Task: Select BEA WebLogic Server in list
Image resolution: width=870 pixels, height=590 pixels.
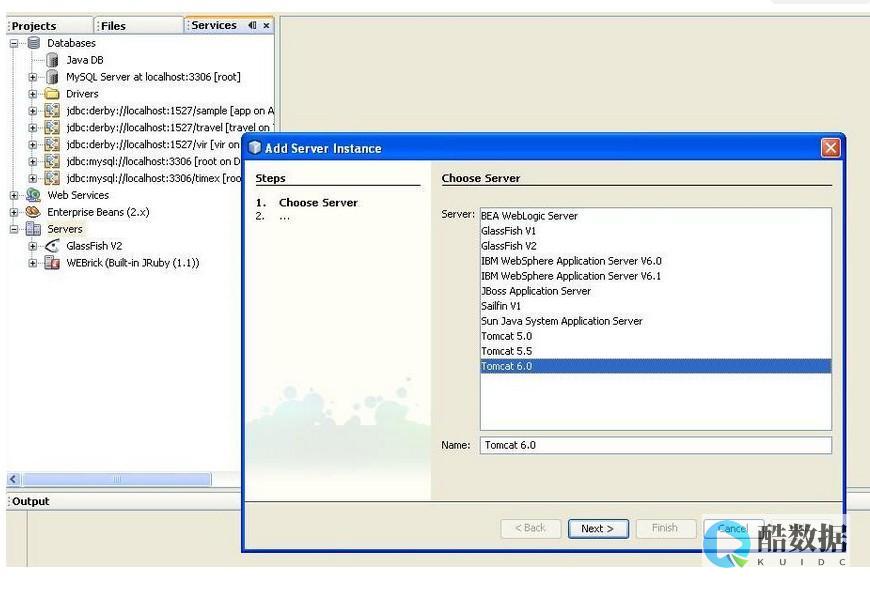Action: click(x=655, y=216)
